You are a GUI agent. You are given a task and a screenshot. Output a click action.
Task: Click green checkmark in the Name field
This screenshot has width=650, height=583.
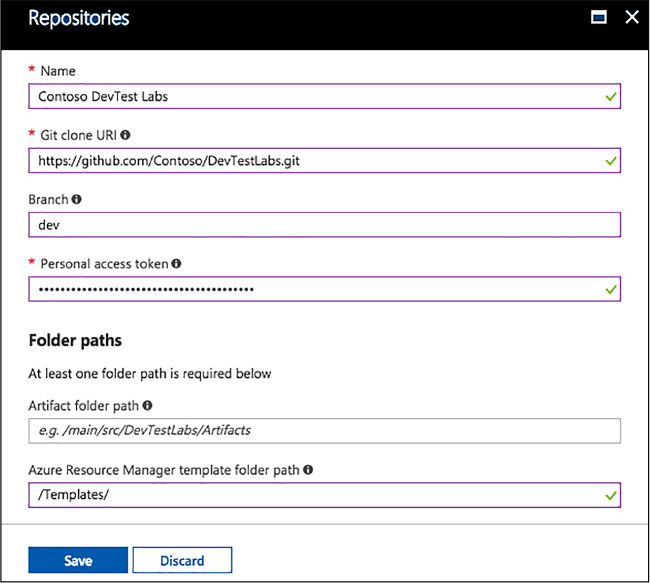pyautogui.click(x=611, y=97)
